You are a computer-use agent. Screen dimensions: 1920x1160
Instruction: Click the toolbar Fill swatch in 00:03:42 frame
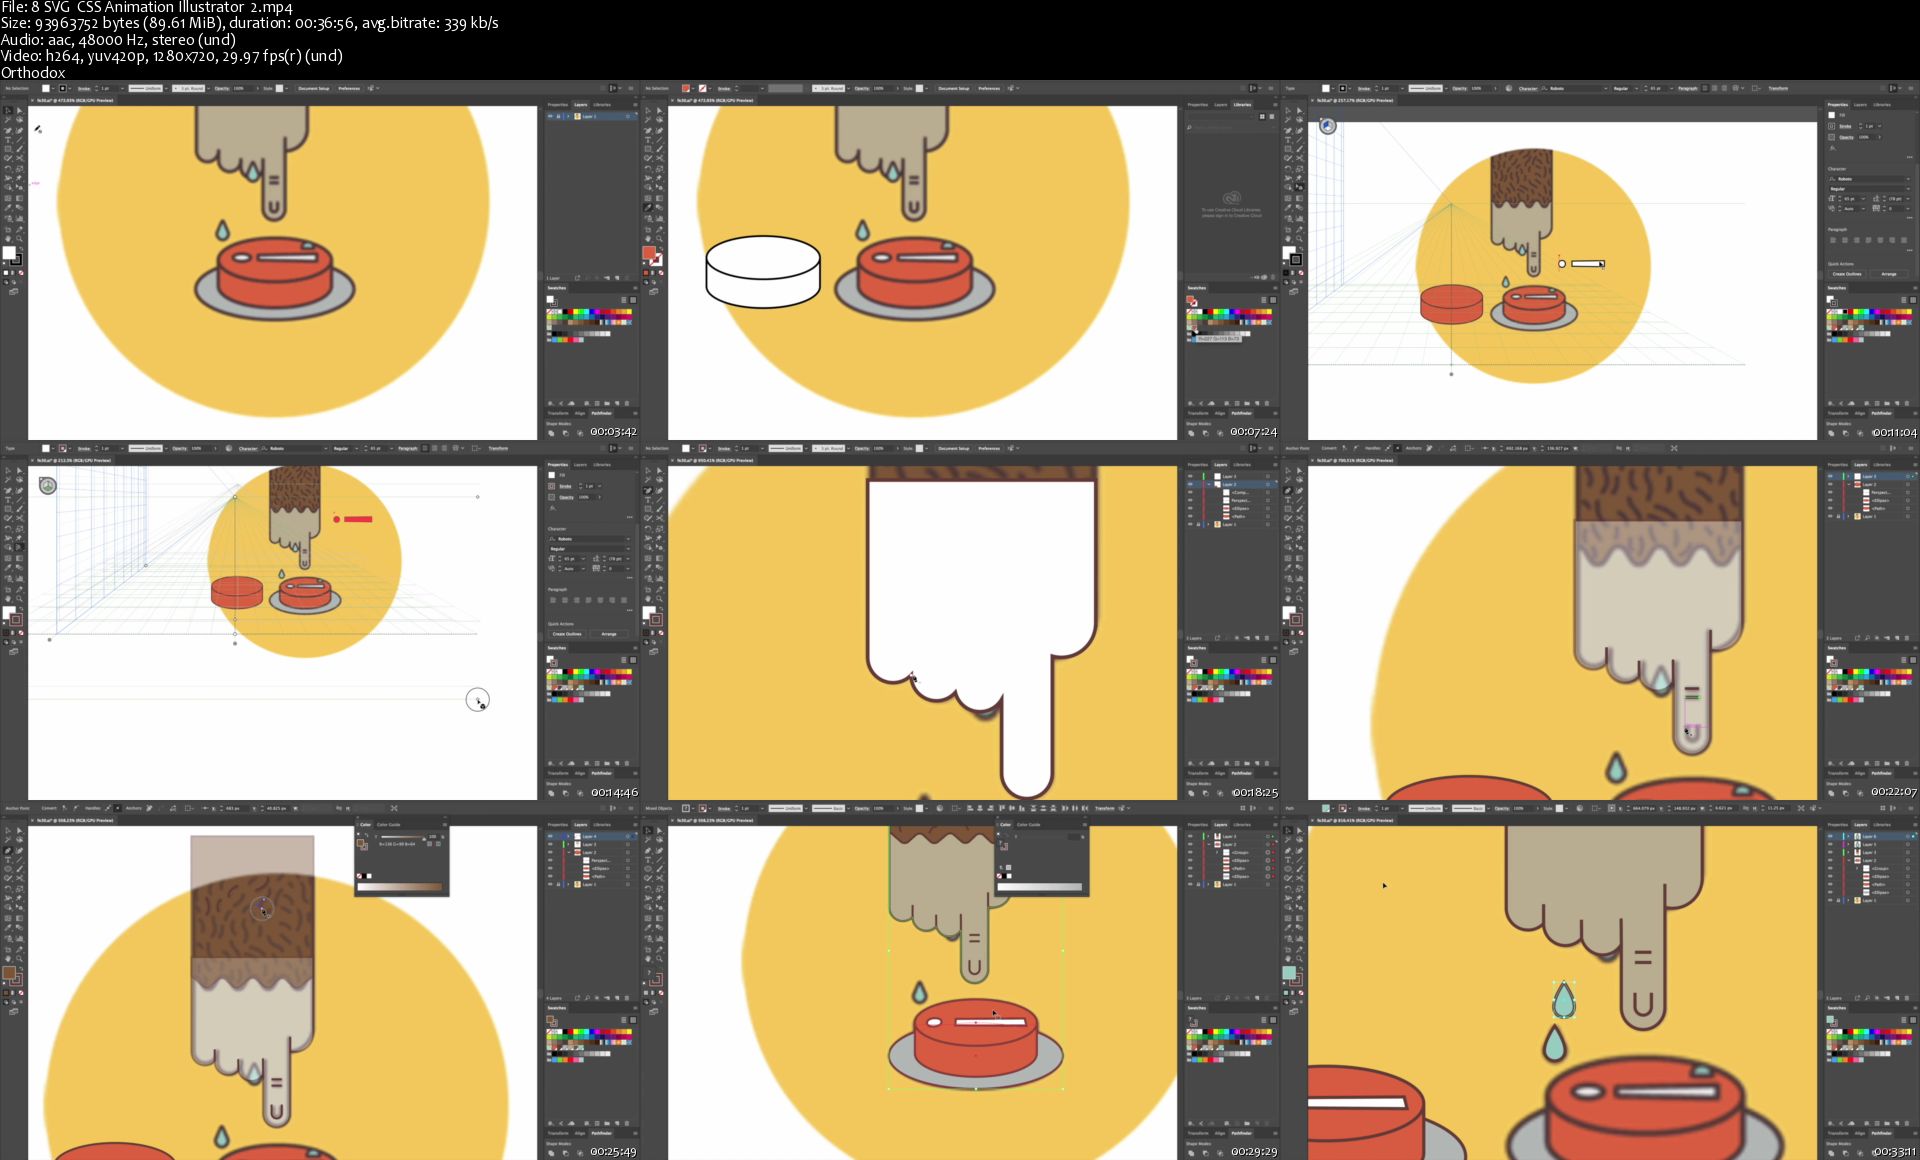point(9,254)
